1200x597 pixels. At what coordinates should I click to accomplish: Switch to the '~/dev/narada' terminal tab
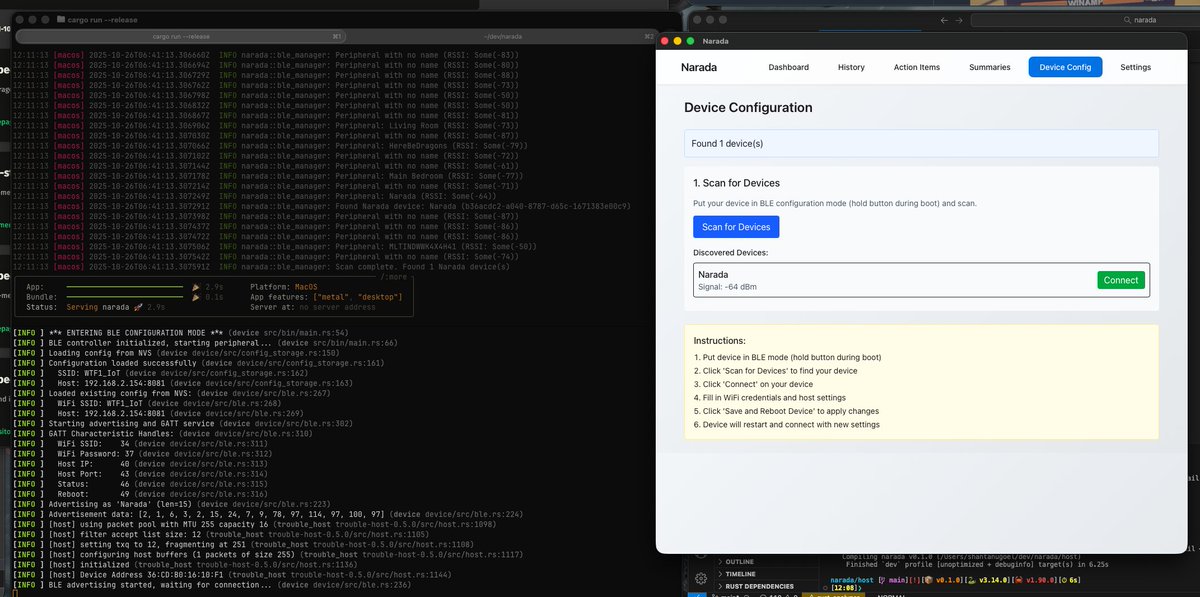[x=502, y=35]
